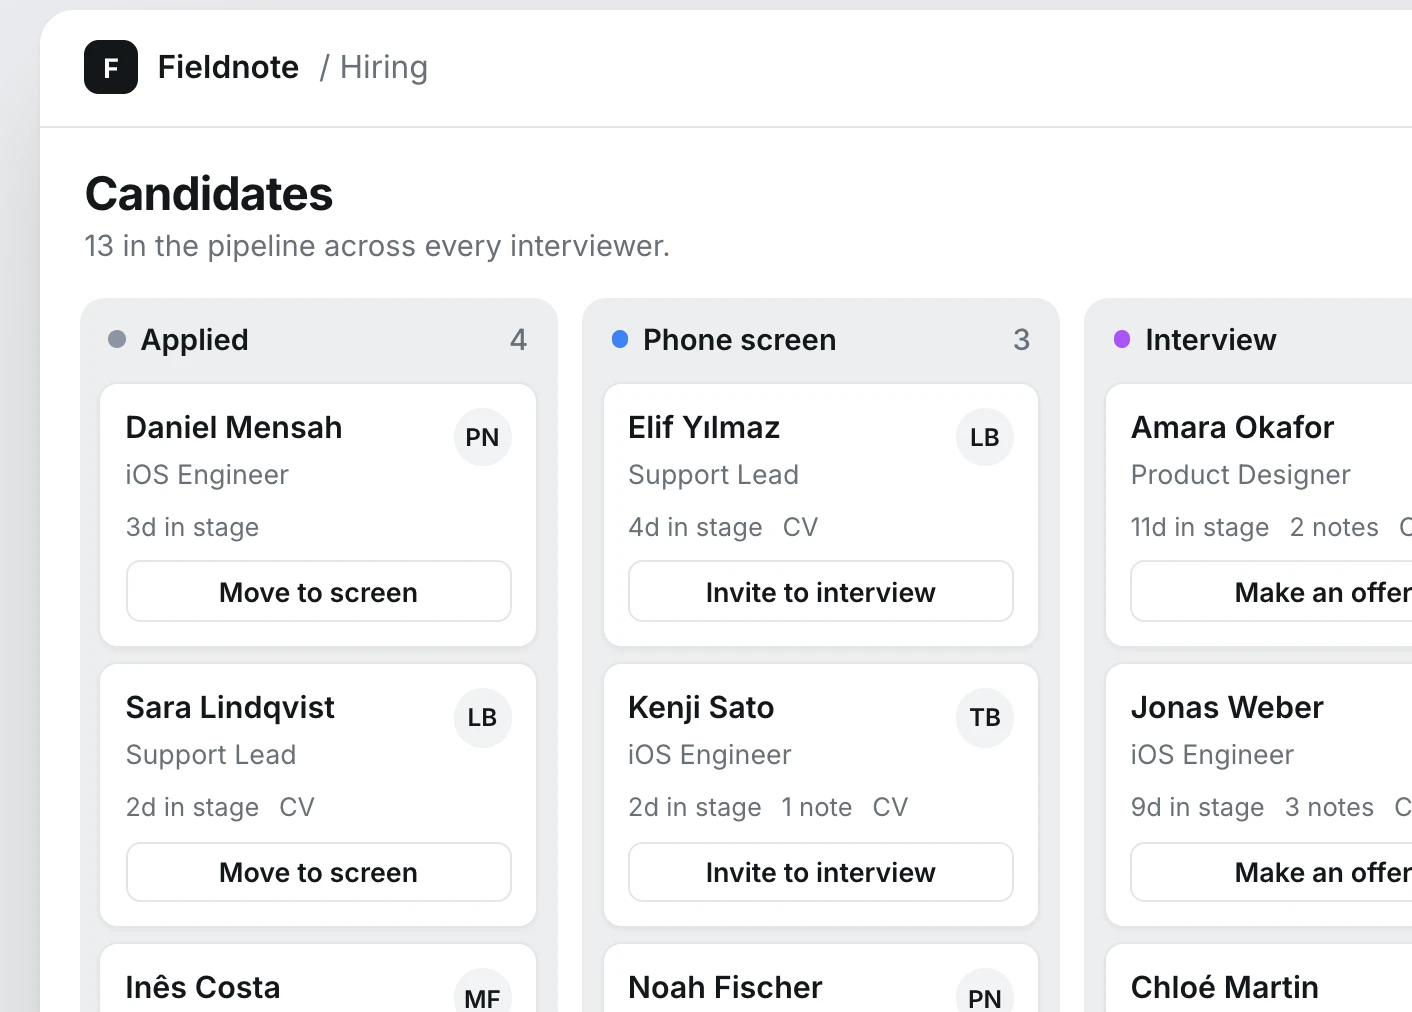1412x1012 pixels.
Task: Open Sara Lindqvist's CV
Action: coord(297,807)
